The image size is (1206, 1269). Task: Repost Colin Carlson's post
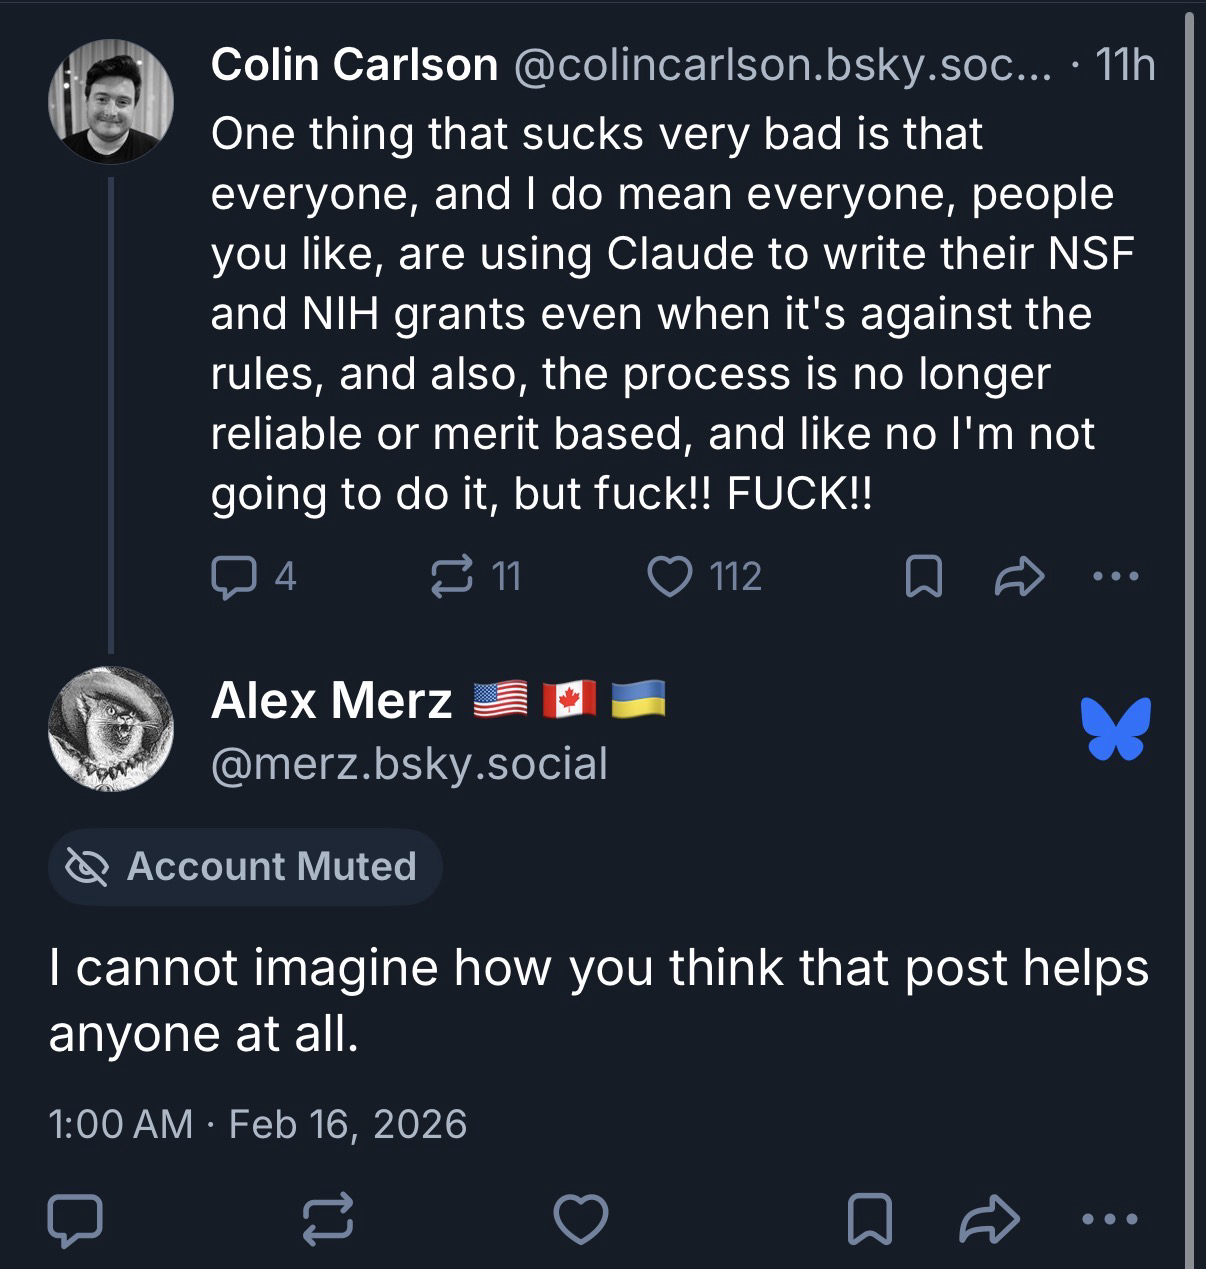pos(450,577)
